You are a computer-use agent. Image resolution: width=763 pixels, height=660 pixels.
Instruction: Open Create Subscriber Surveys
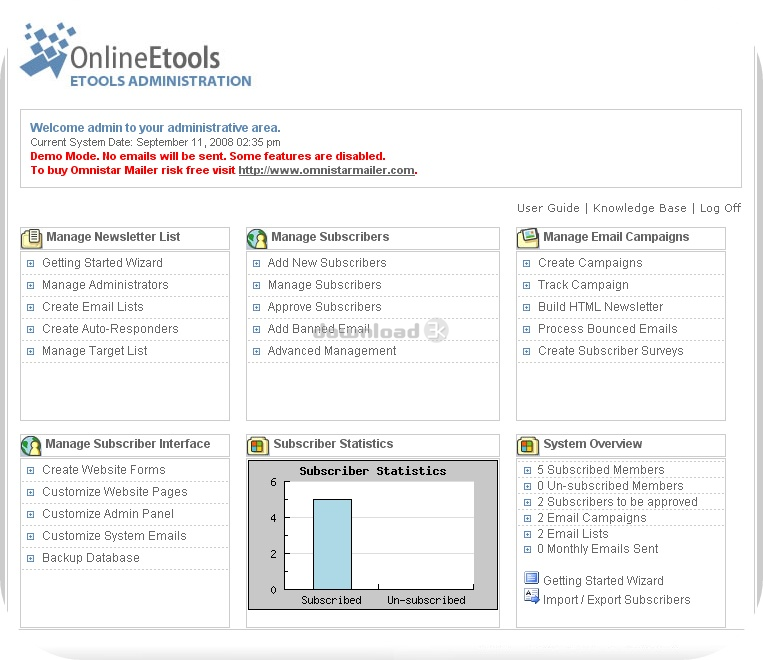610,350
